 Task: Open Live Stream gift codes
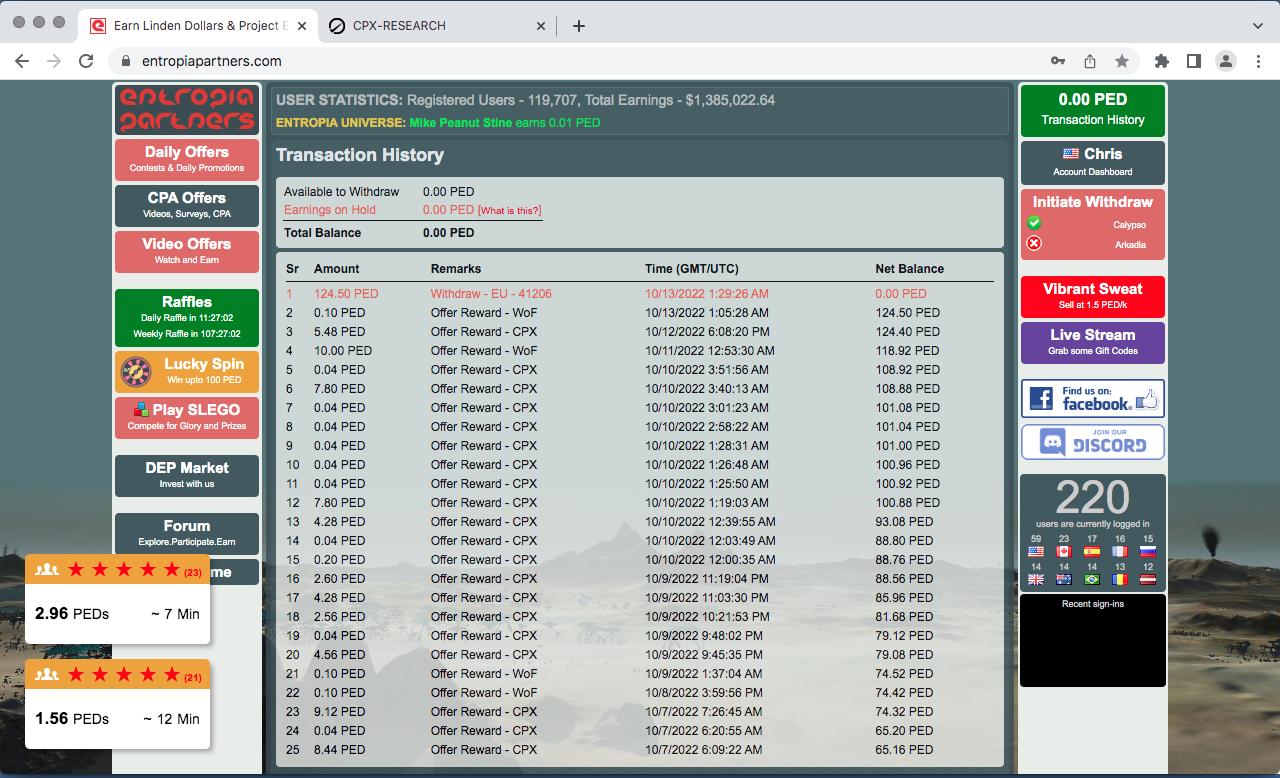(1093, 343)
